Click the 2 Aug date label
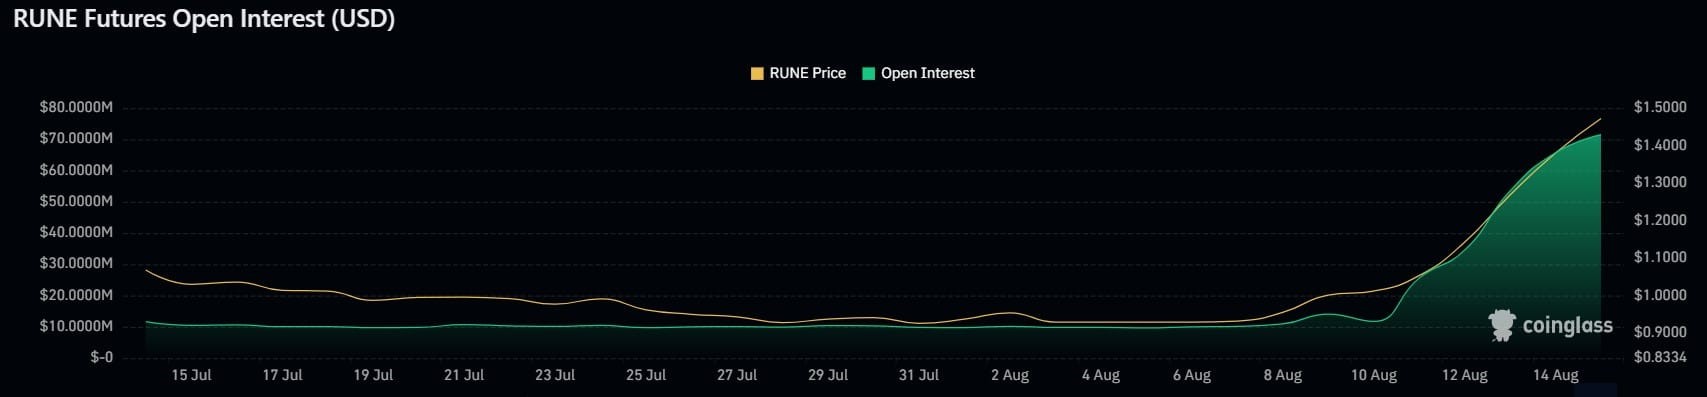The width and height of the screenshot is (1707, 397). tap(1010, 375)
